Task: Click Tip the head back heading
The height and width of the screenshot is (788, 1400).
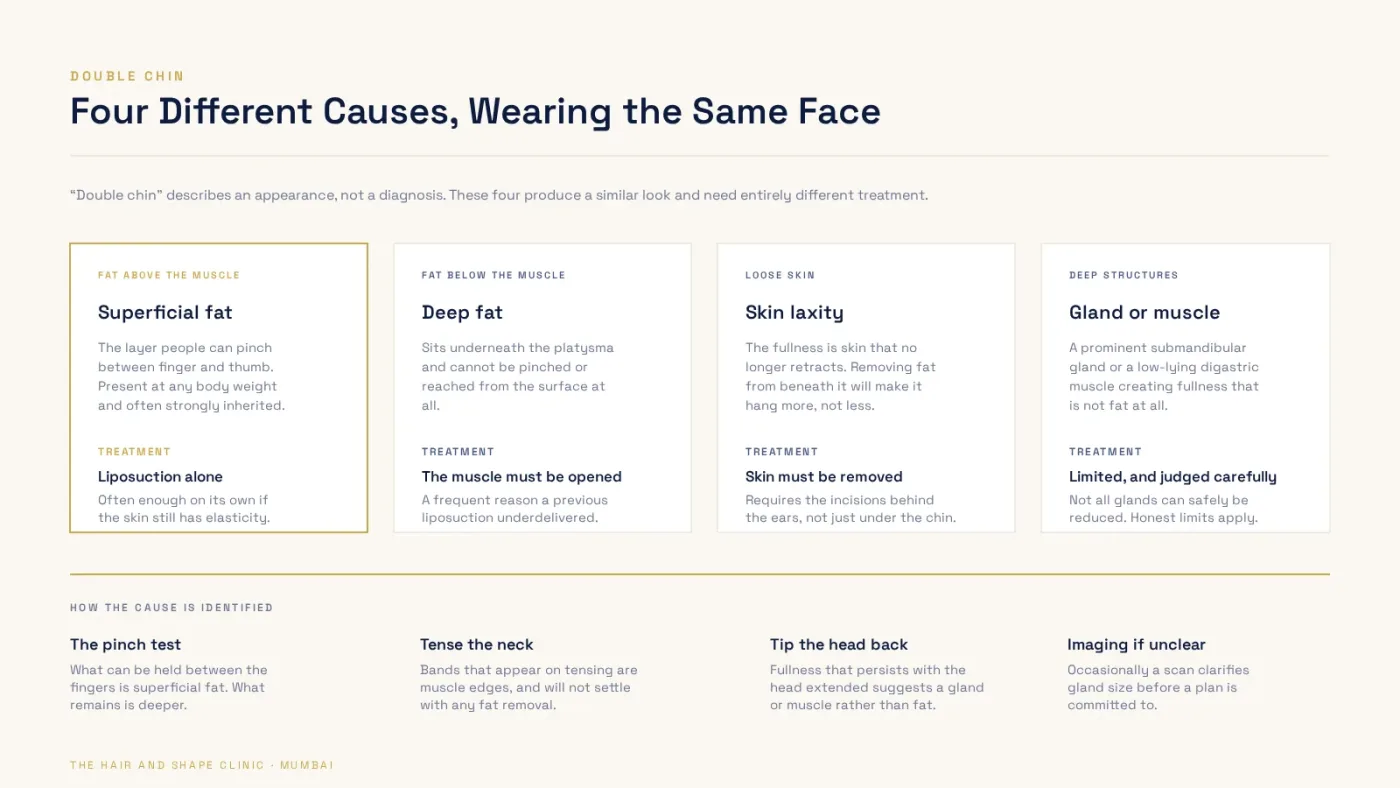Action: coord(839,644)
